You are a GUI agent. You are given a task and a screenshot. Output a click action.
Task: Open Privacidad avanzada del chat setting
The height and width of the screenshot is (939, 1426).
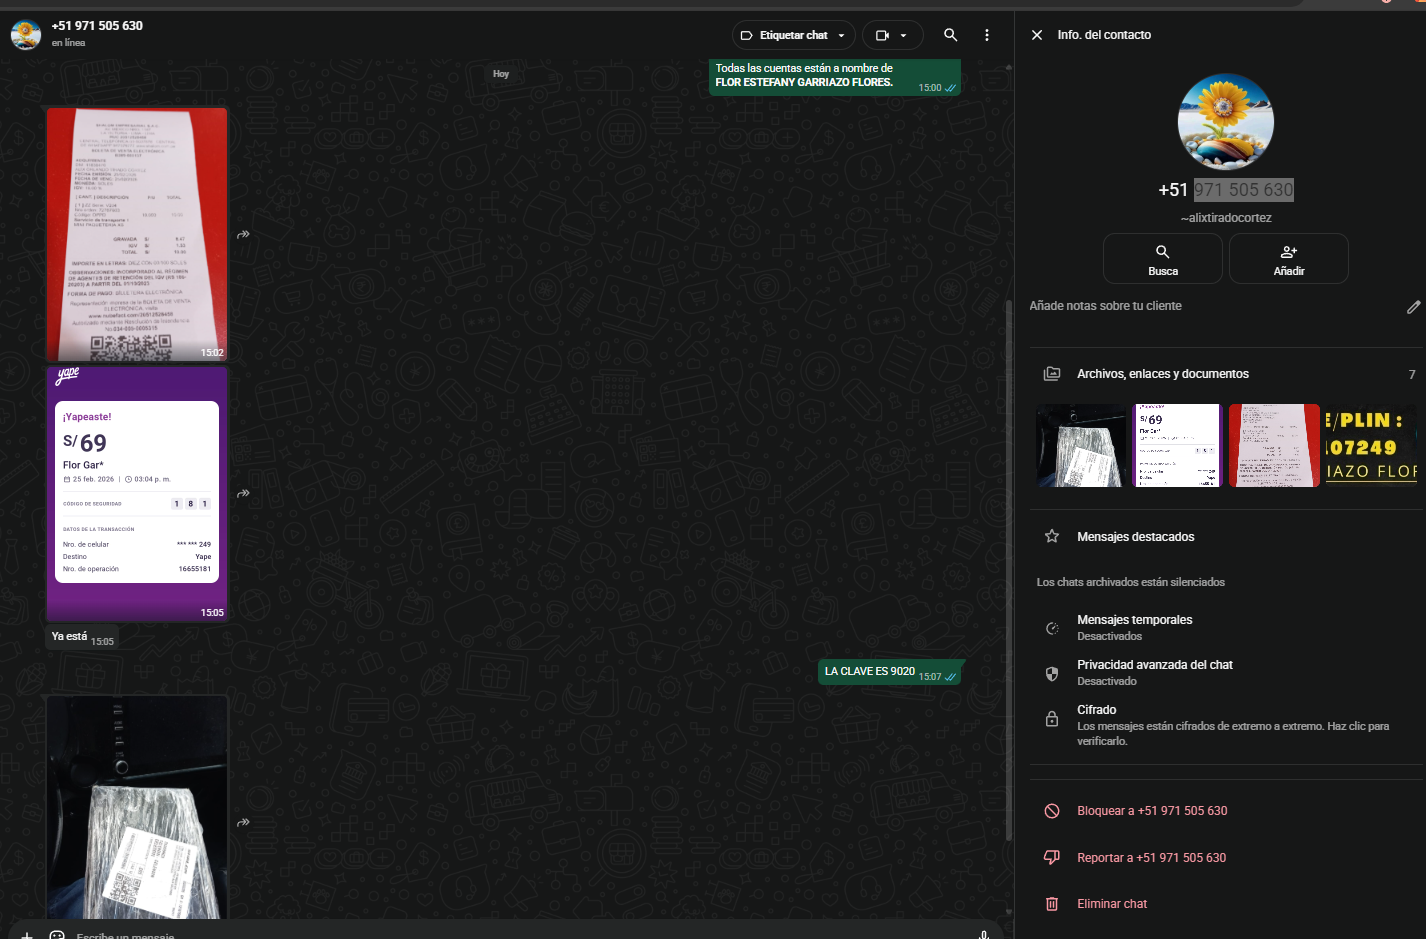tap(1154, 672)
